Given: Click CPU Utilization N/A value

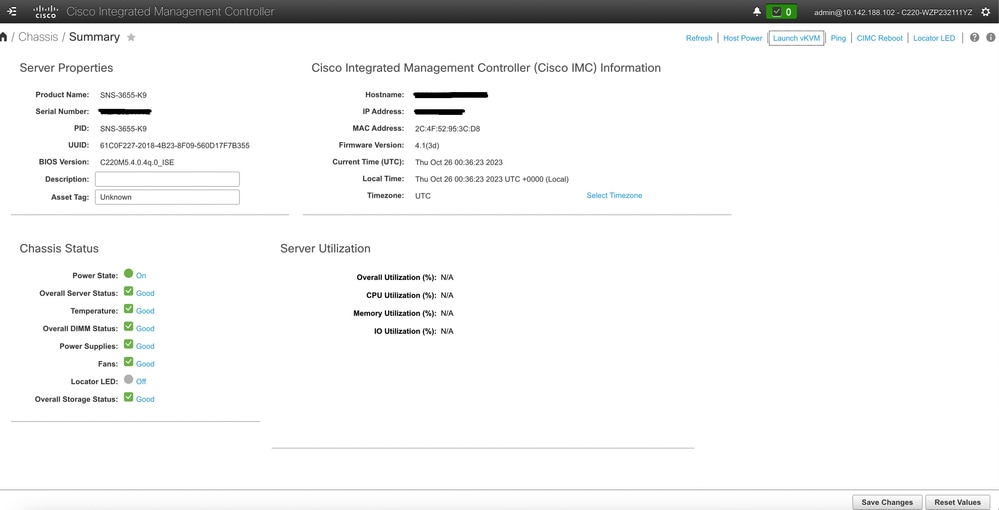Looking at the screenshot, I should pyautogui.click(x=447, y=296).
